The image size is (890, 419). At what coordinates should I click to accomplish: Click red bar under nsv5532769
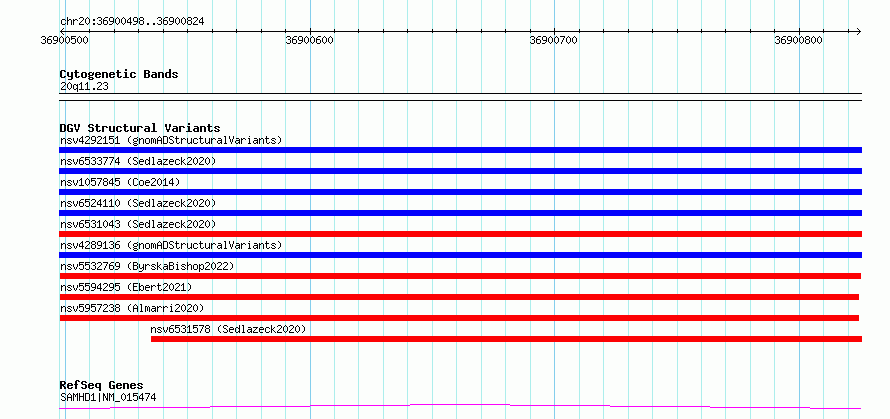click(x=460, y=276)
